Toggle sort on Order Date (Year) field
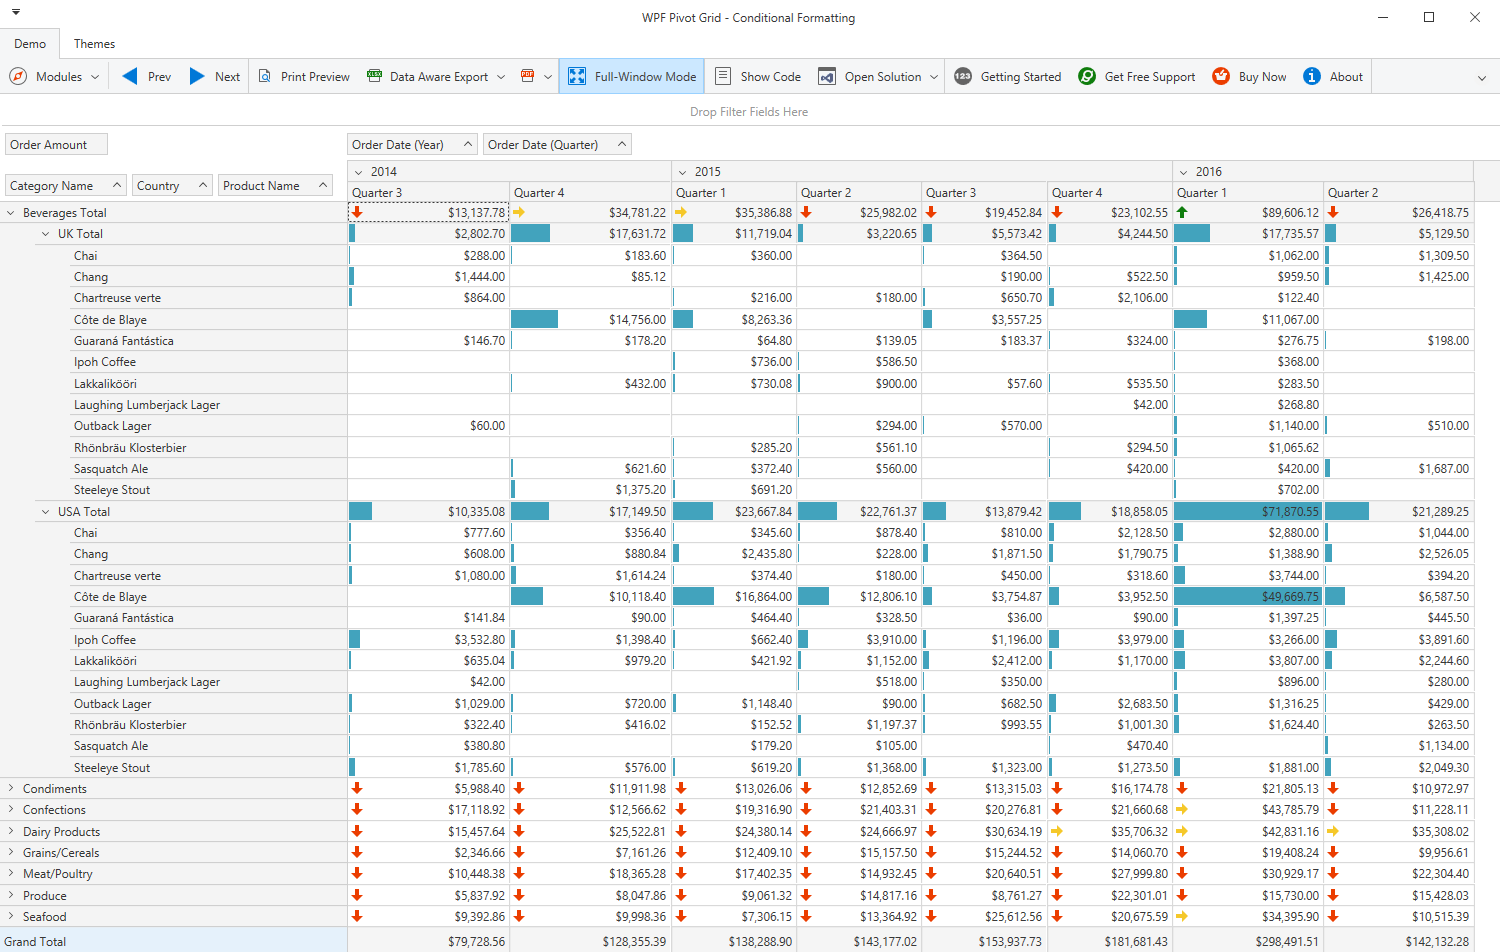Image resolution: width=1500 pixels, height=952 pixels. click(411, 145)
